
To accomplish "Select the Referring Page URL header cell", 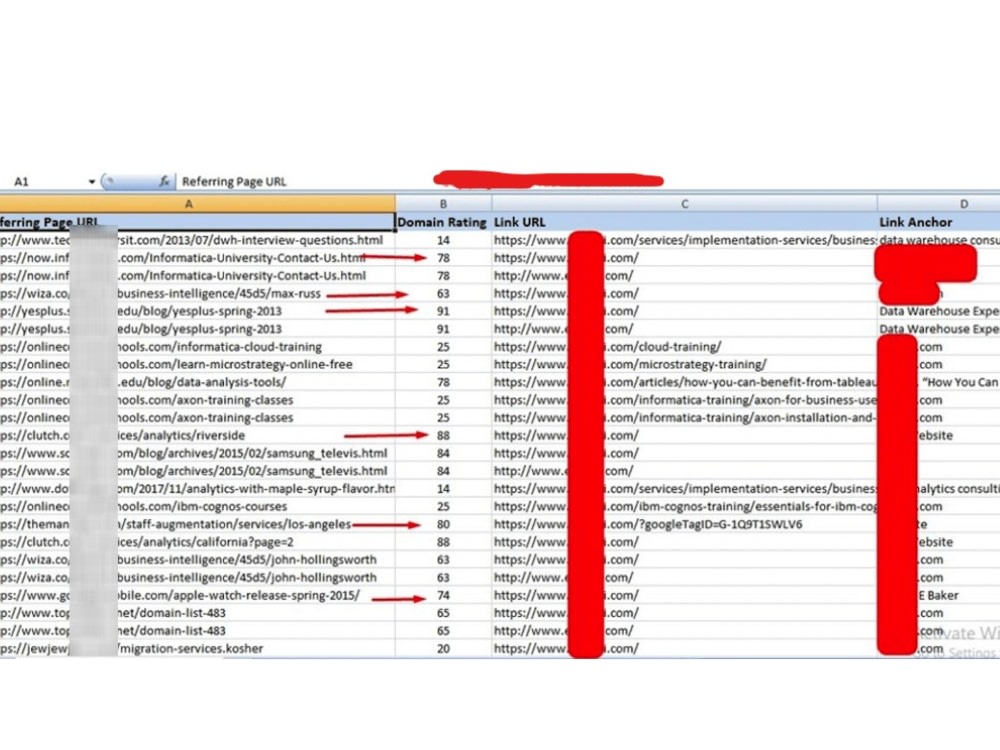I will point(197,222).
